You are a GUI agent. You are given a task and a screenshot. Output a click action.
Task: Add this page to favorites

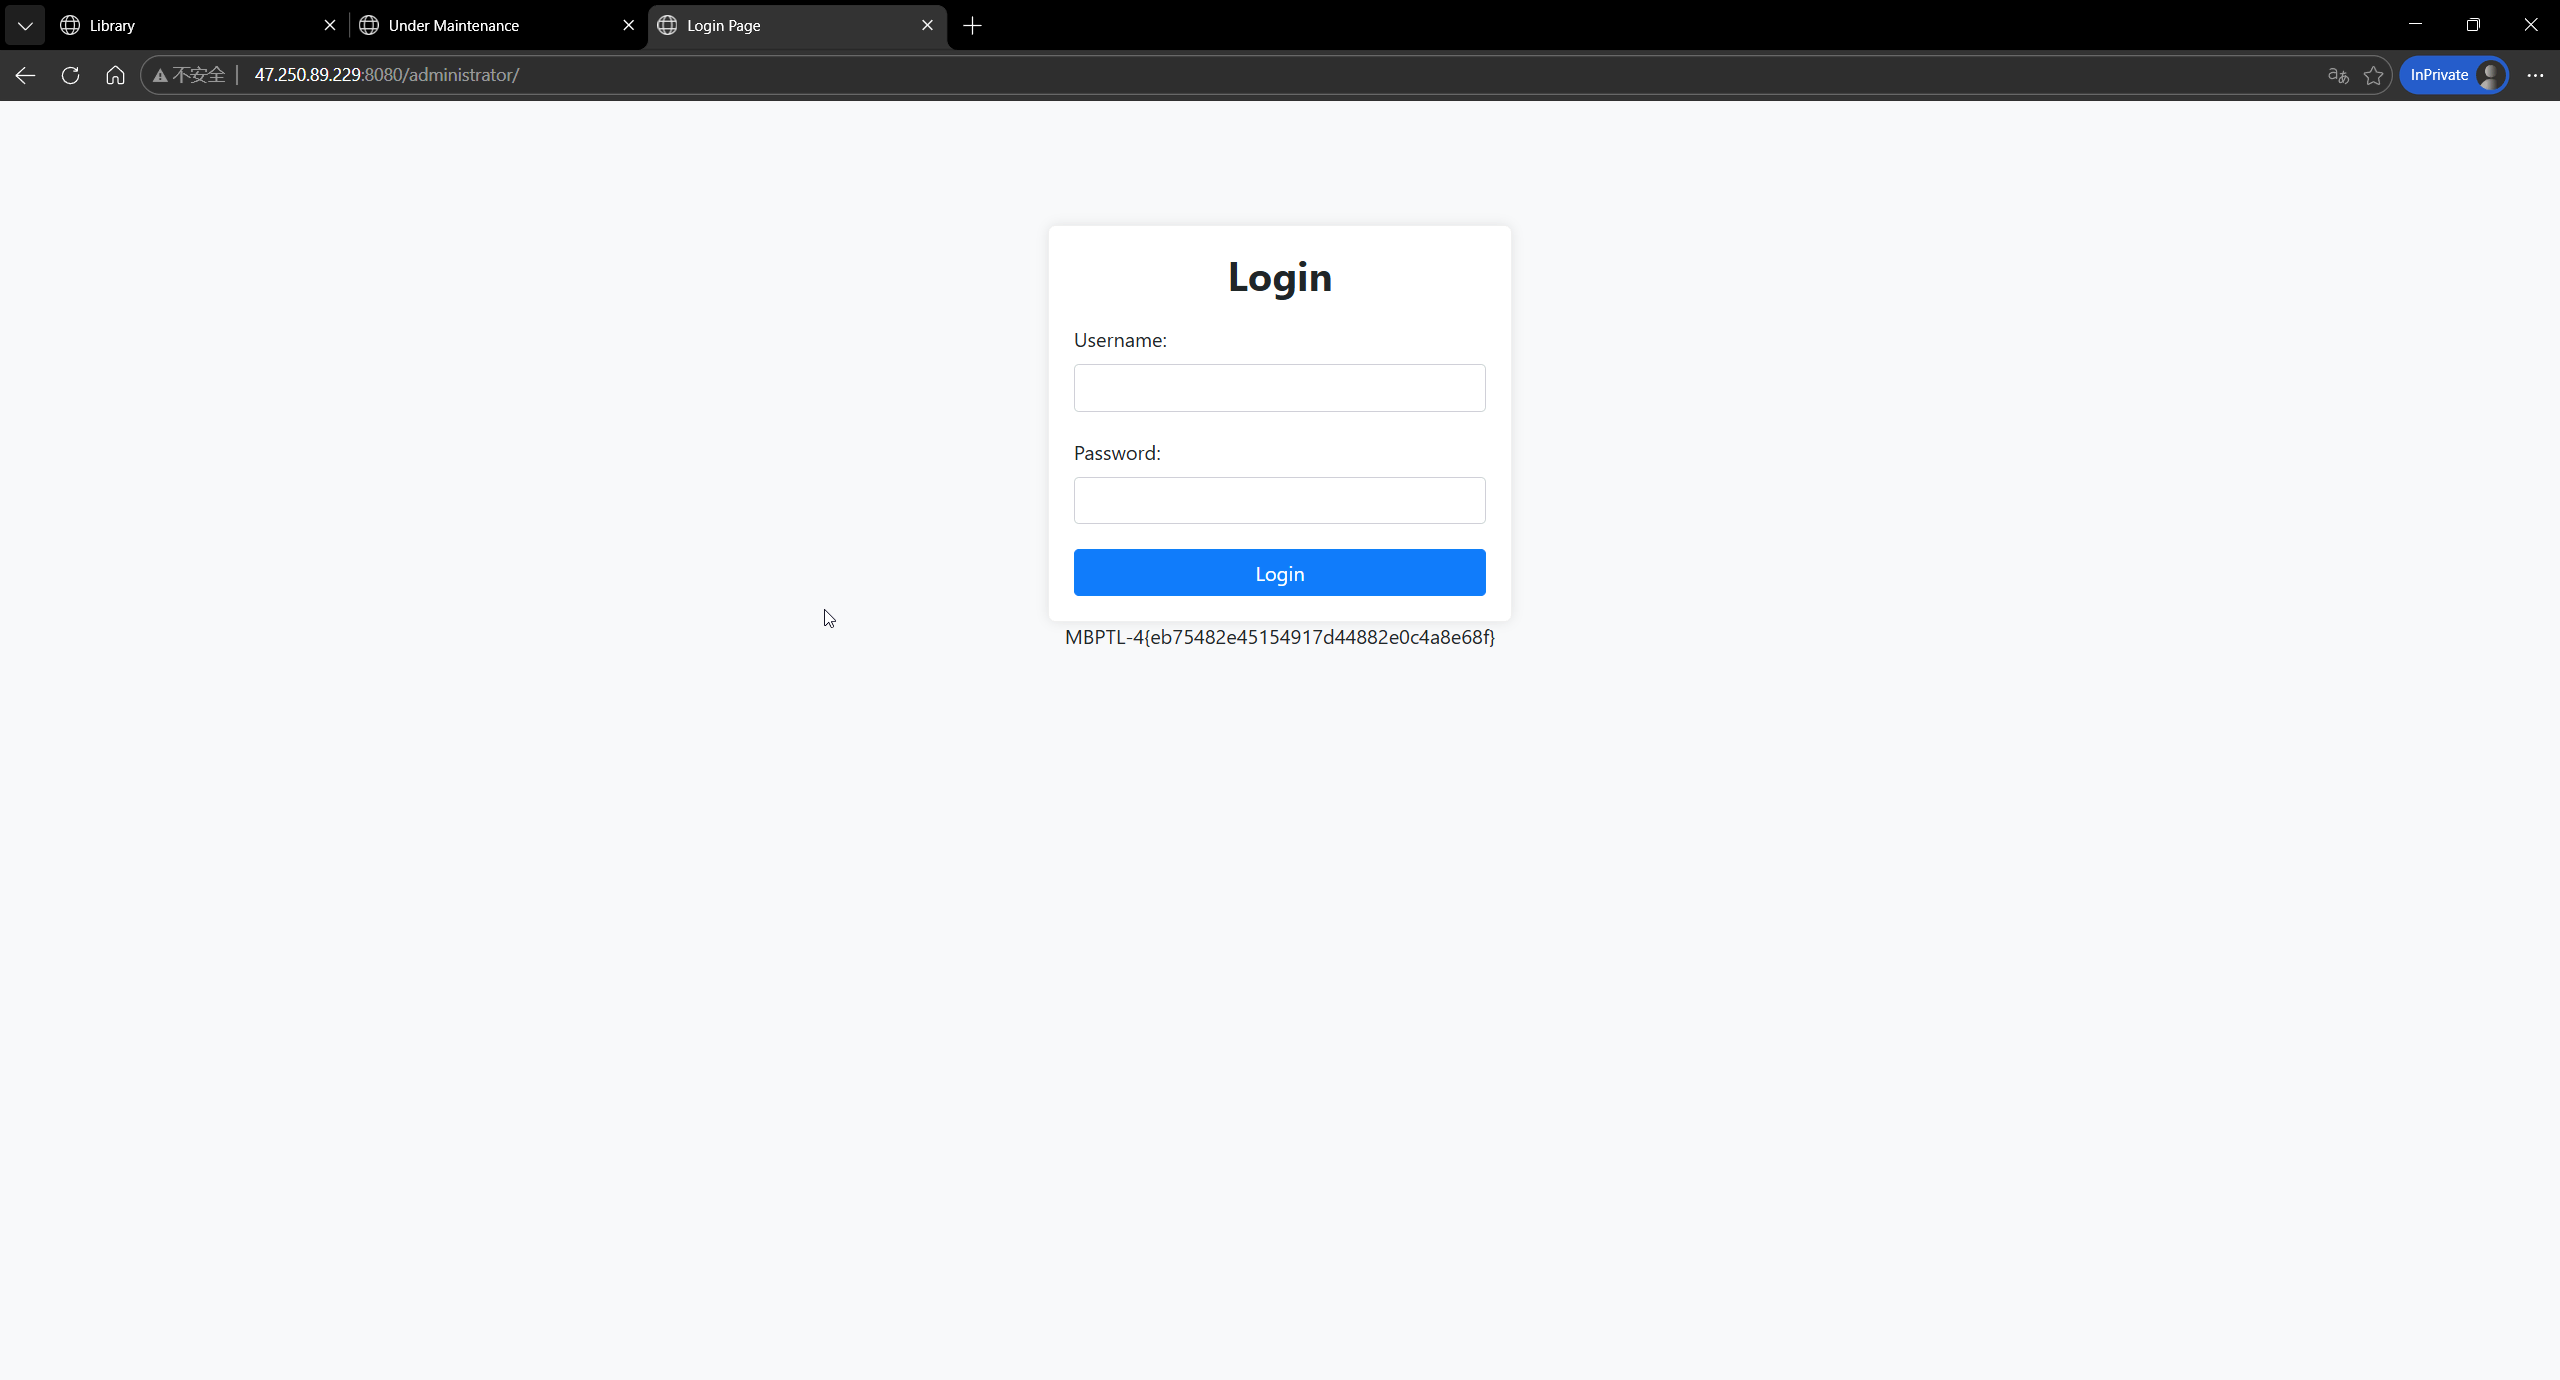(x=2373, y=75)
